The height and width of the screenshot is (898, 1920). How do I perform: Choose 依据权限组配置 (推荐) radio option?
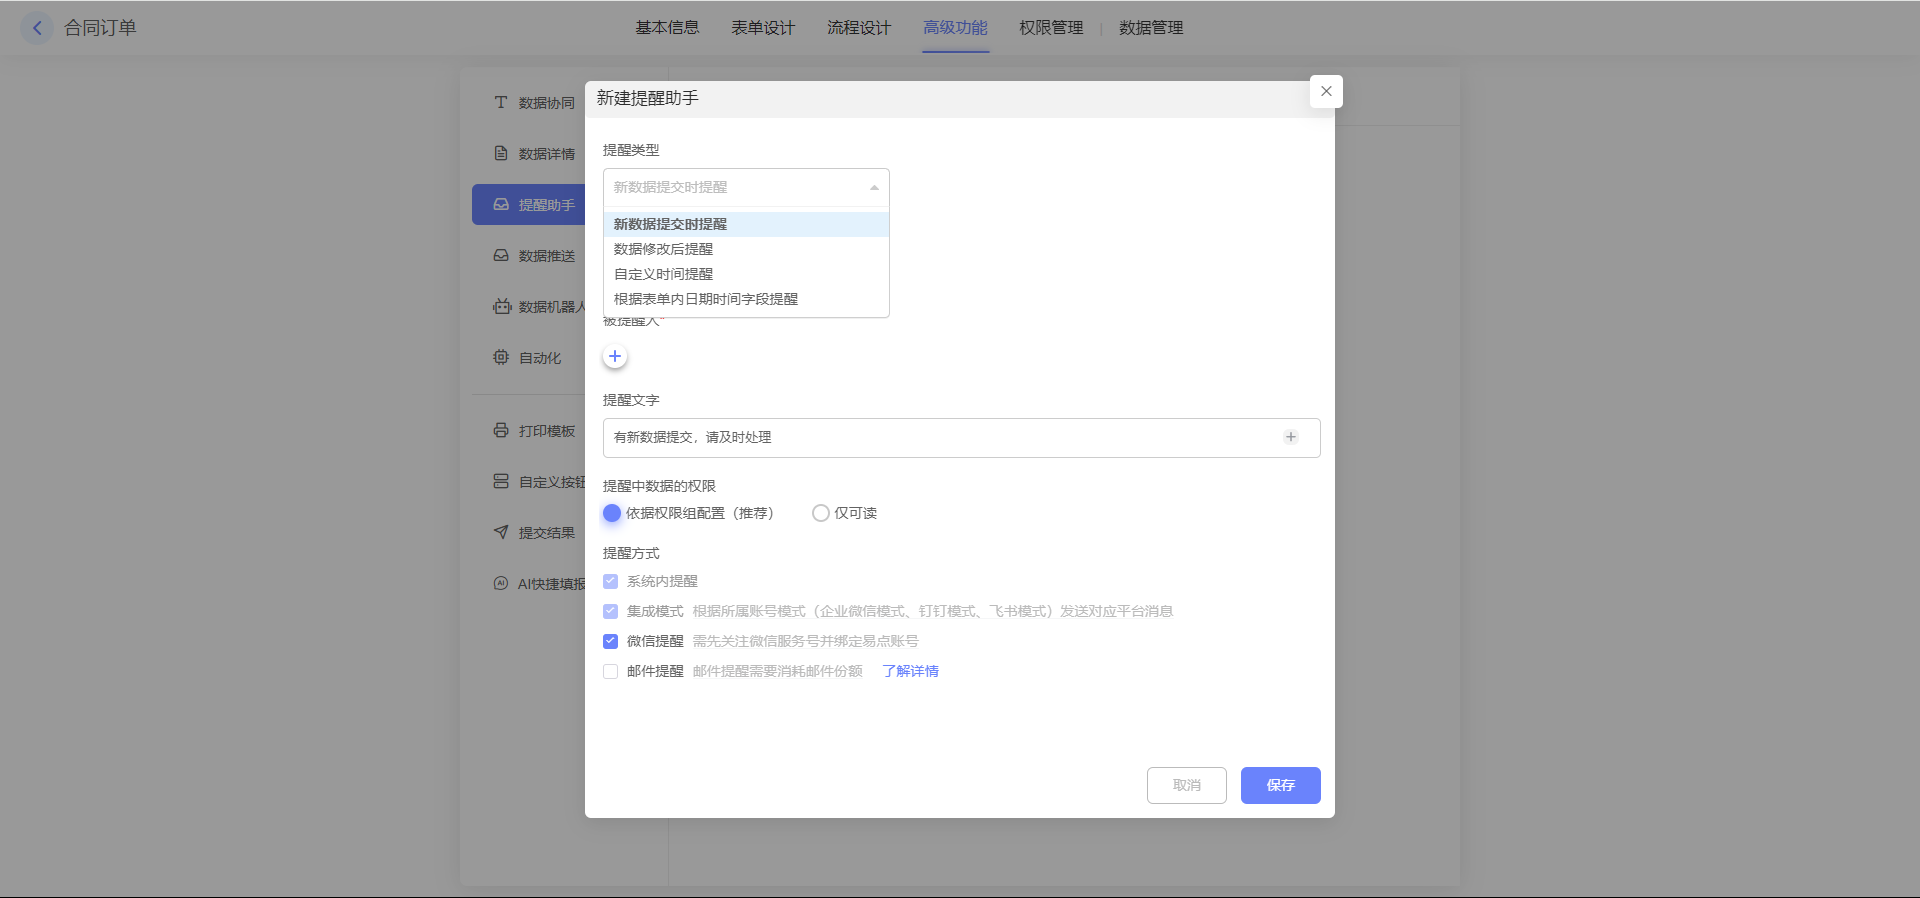click(612, 513)
